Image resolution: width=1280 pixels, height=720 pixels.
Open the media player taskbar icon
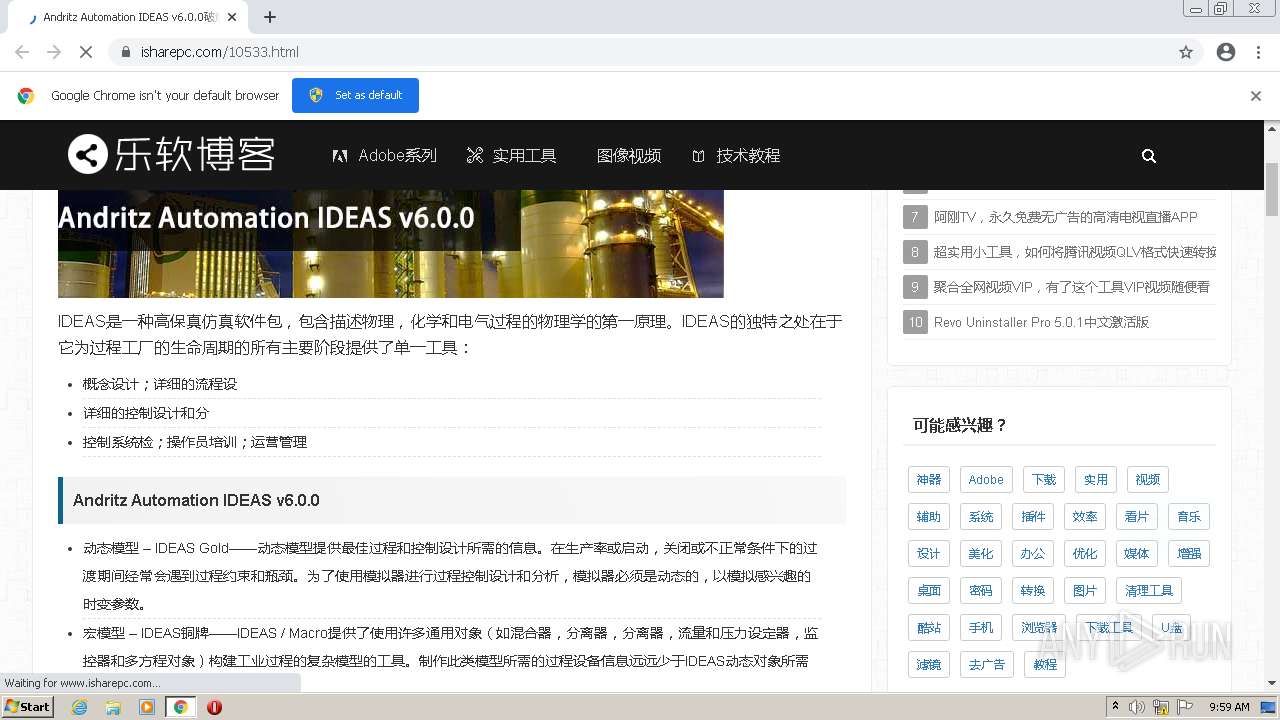pos(147,707)
